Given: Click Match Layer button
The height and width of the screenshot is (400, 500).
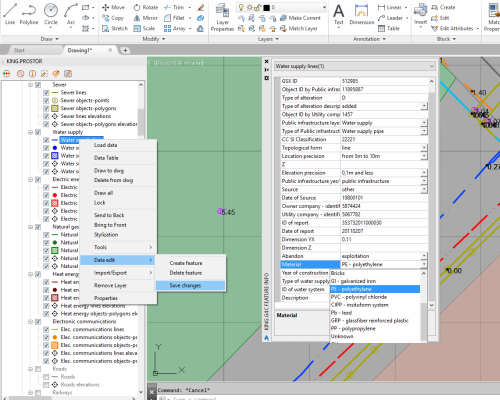Looking at the screenshot, I should pos(299,29).
